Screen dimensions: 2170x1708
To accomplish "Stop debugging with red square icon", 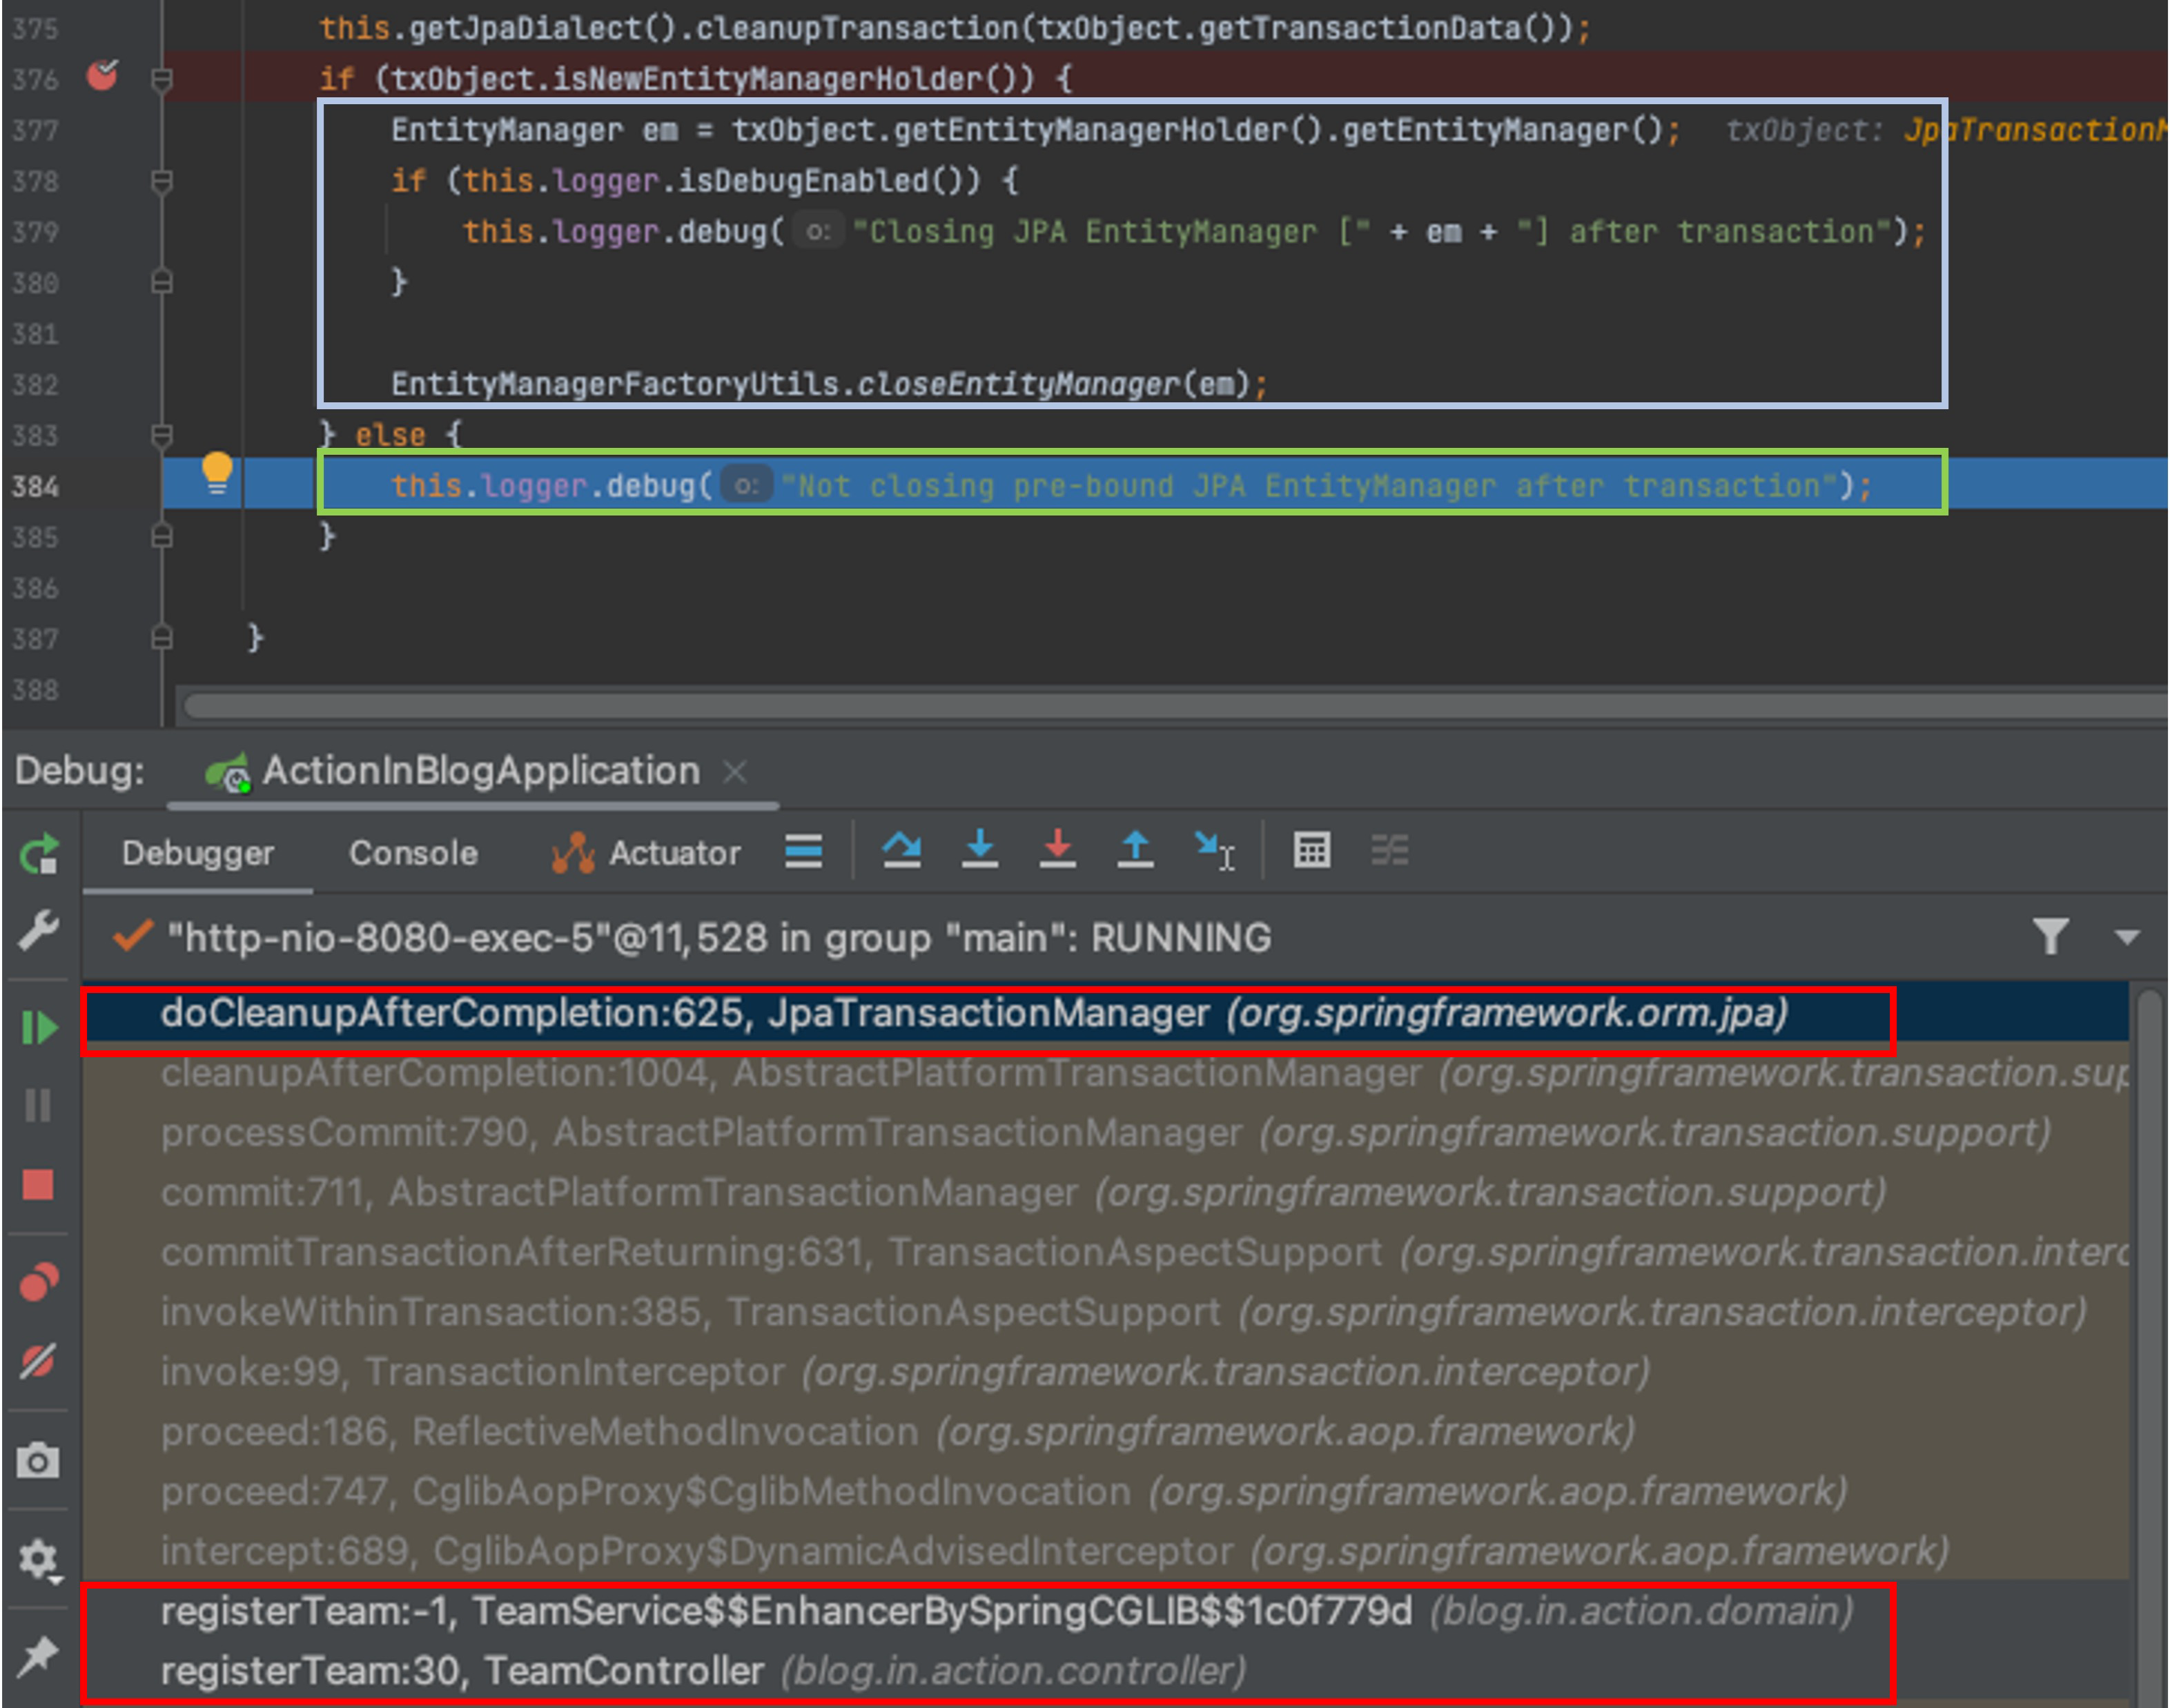I will [39, 1185].
